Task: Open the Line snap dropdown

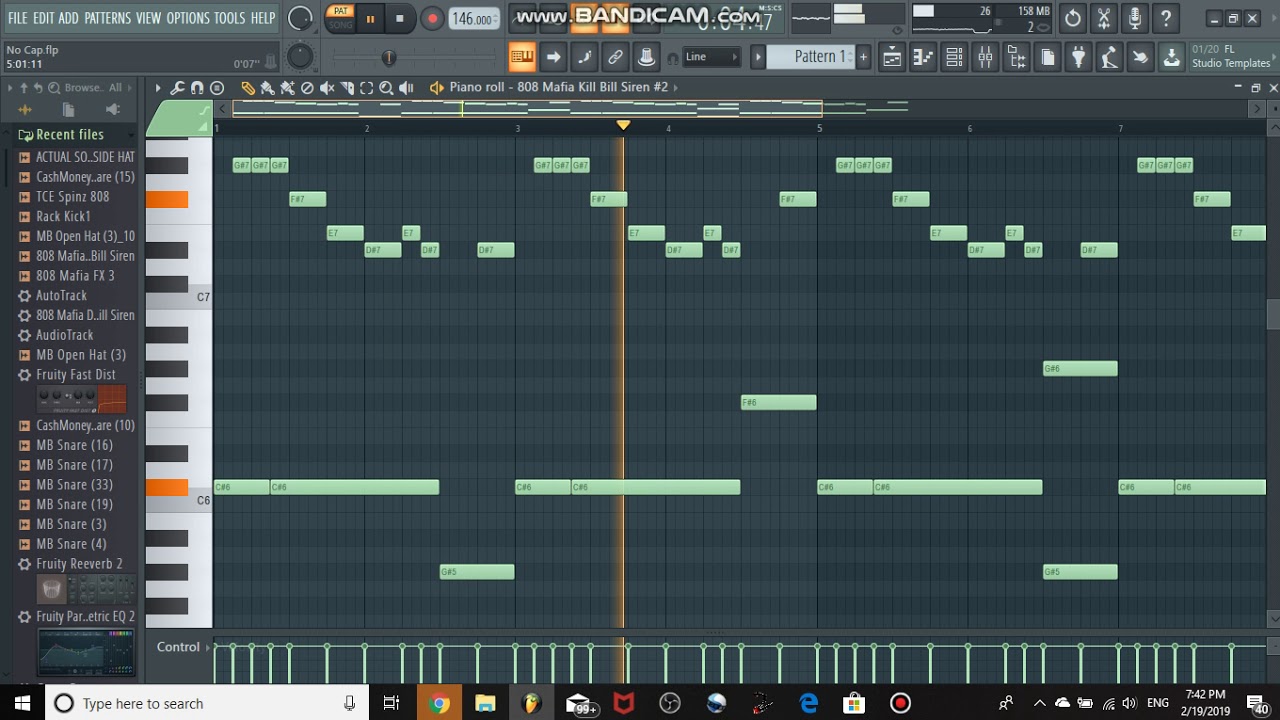Action: pos(711,57)
